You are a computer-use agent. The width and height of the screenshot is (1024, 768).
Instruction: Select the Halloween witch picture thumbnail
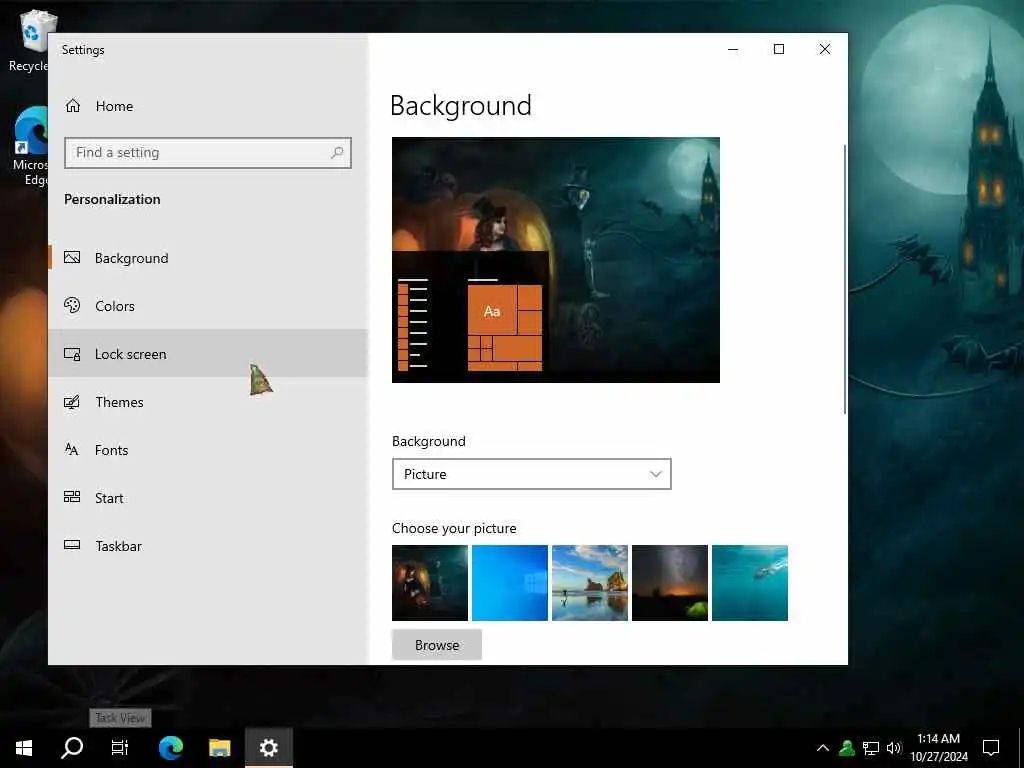(x=430, y=583)
